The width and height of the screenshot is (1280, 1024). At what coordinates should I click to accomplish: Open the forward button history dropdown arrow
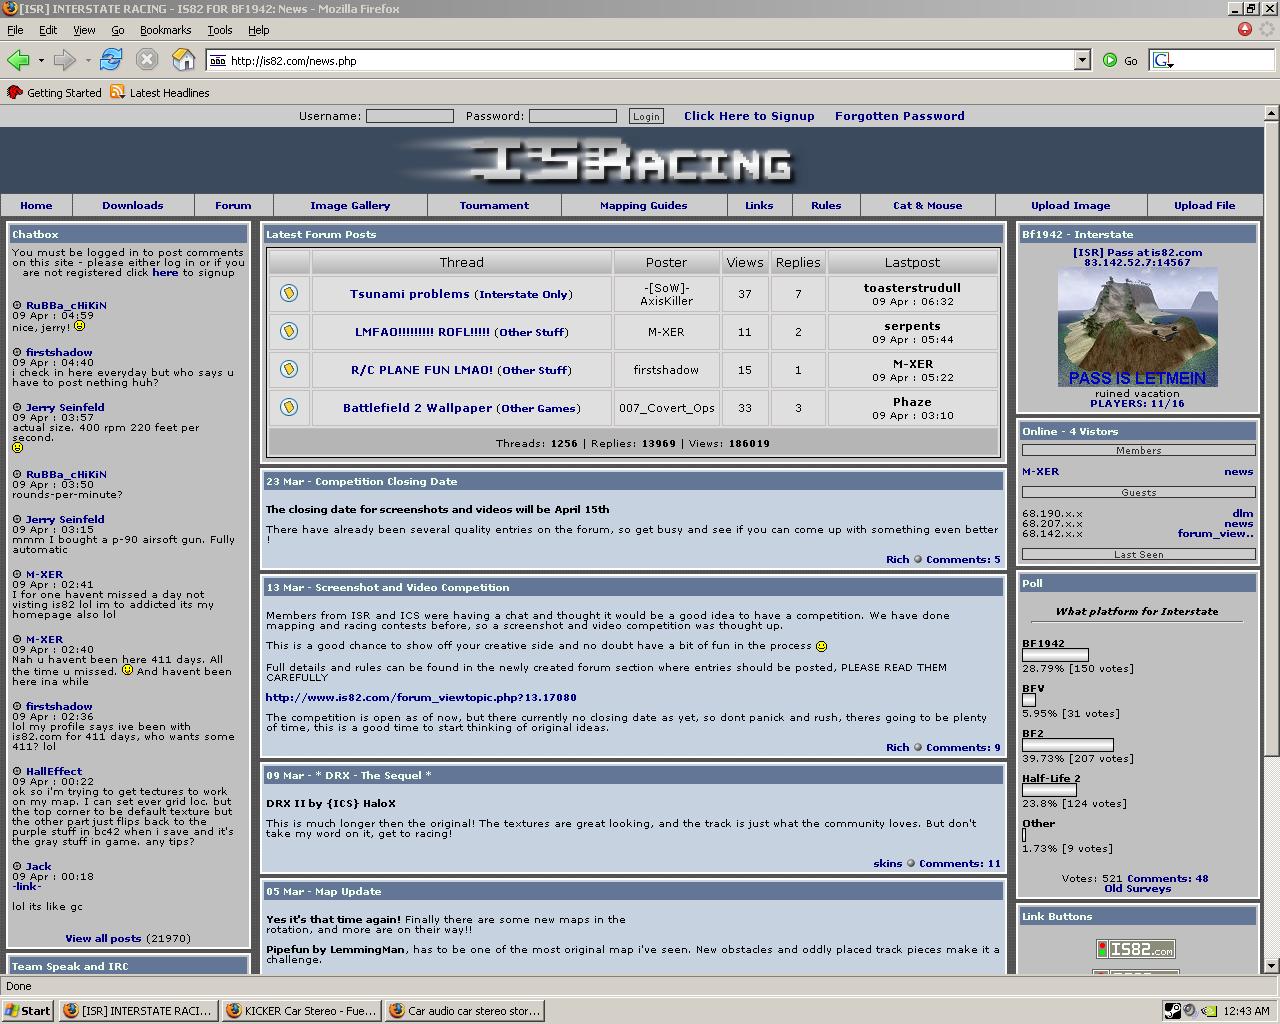pyautogui.click(x=88, y=60)
